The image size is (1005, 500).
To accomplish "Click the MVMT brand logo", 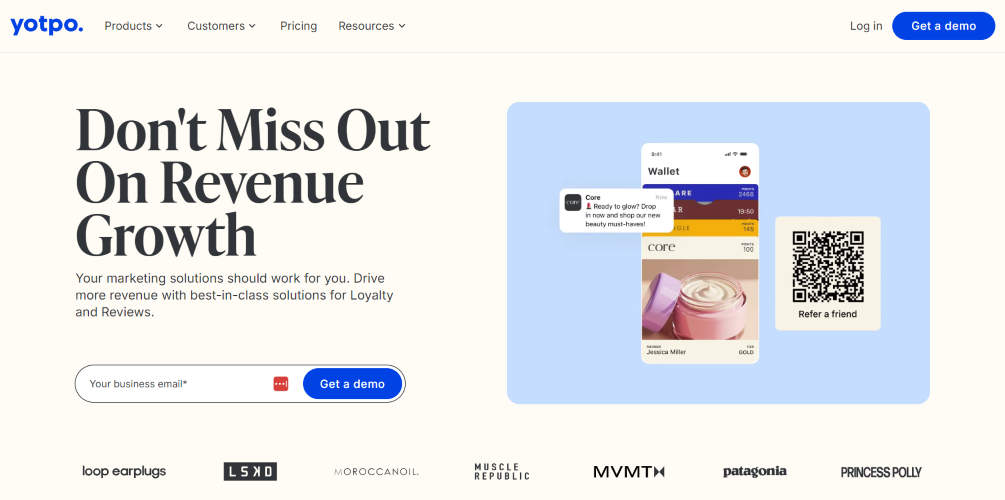I will click(629, 472).
